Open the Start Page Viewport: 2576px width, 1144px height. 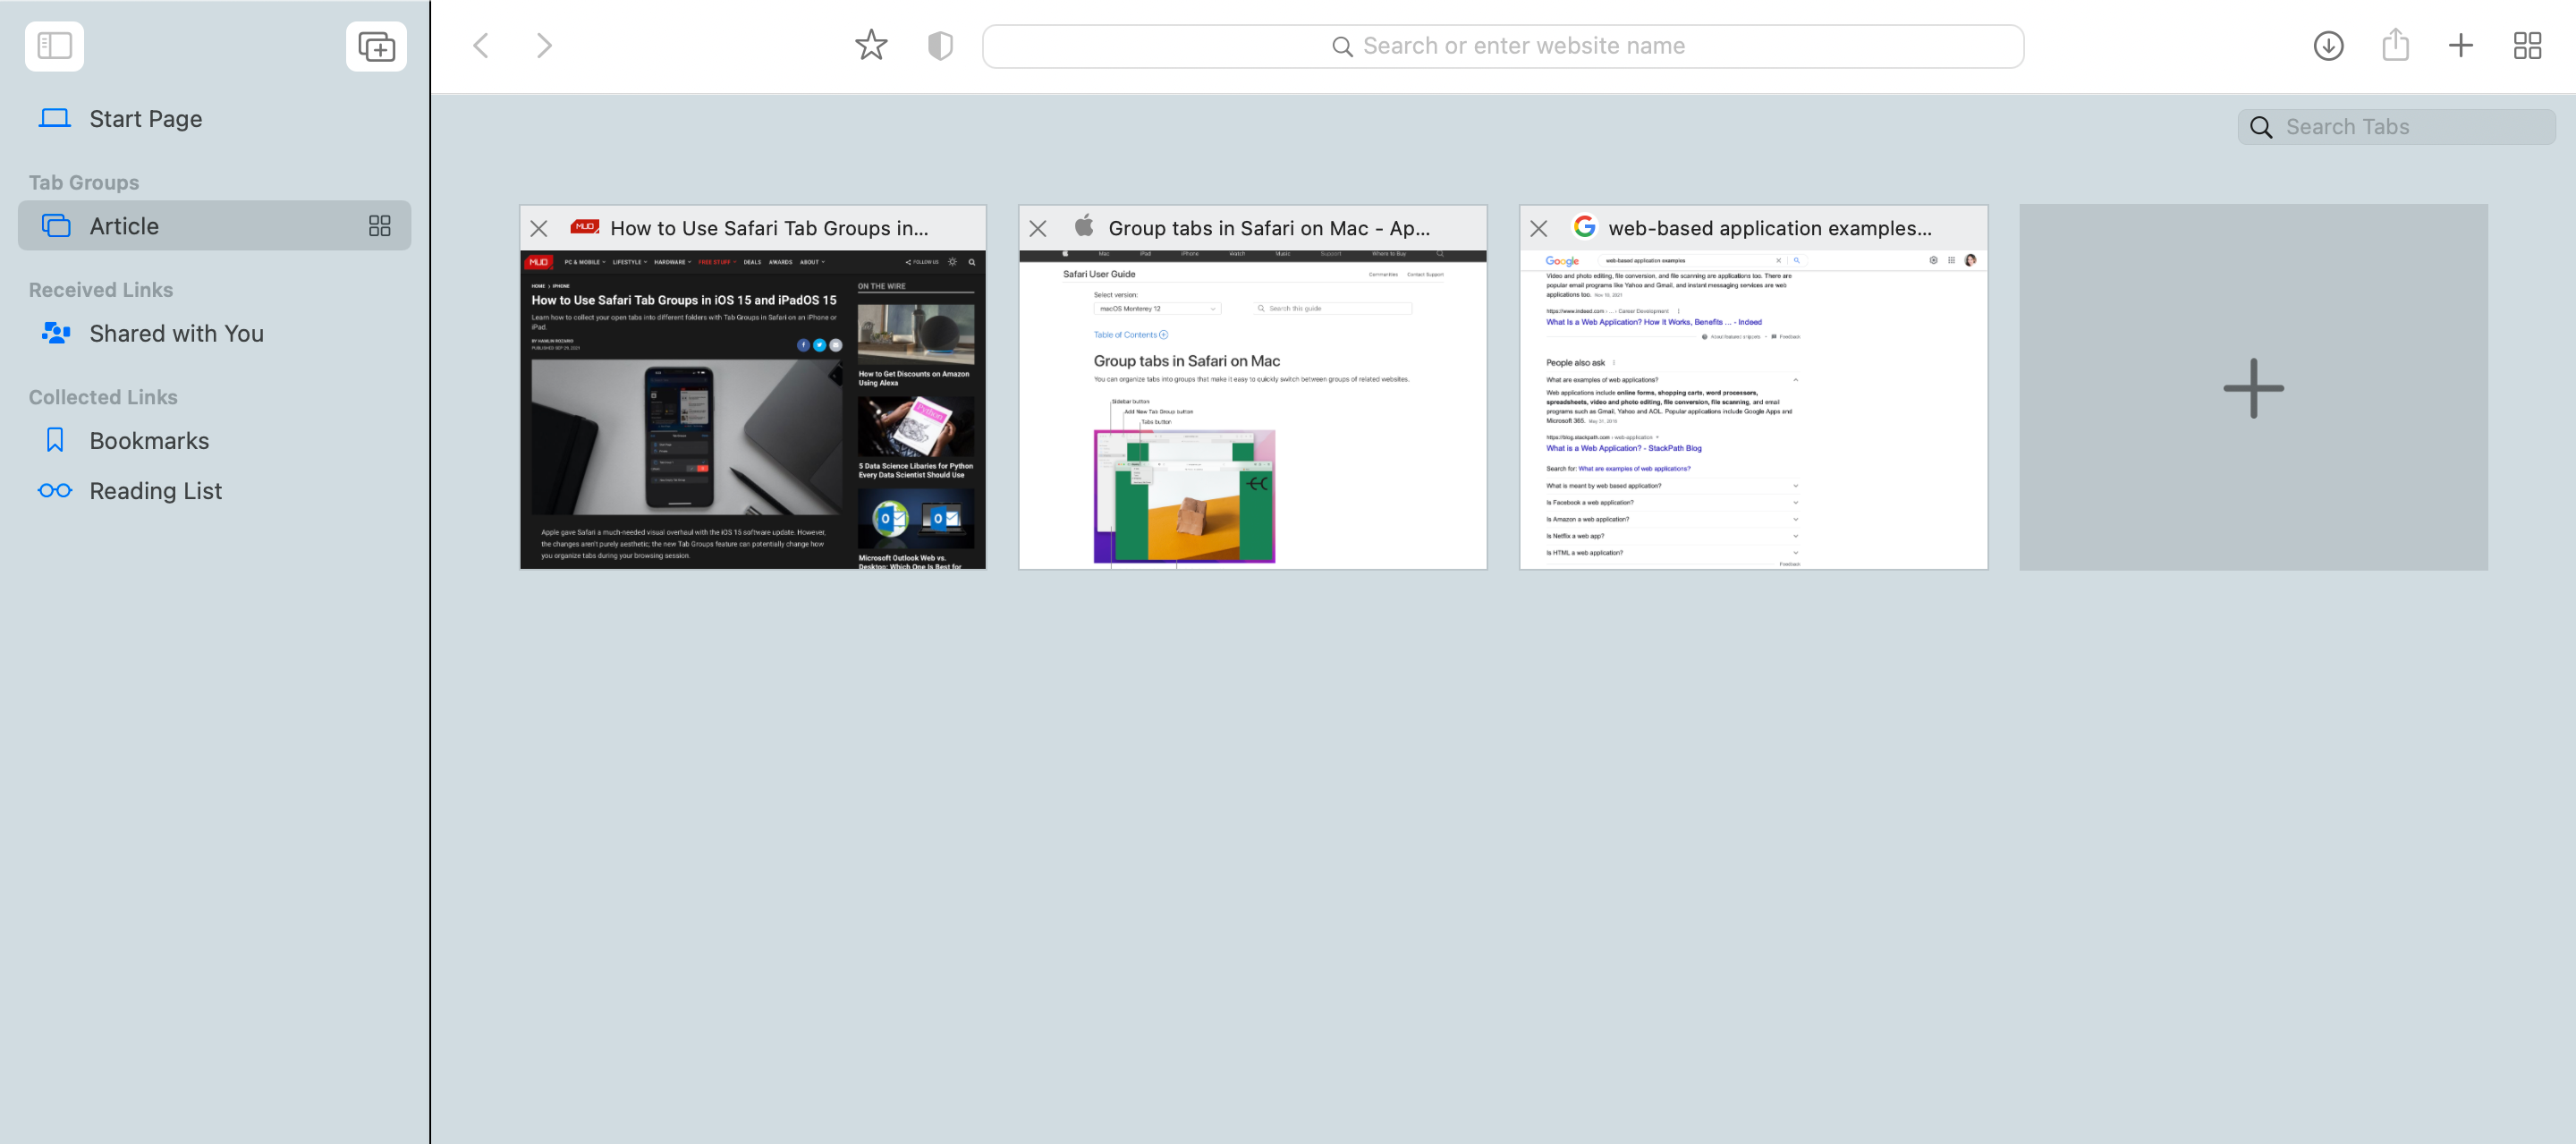[x=146, y=116]
